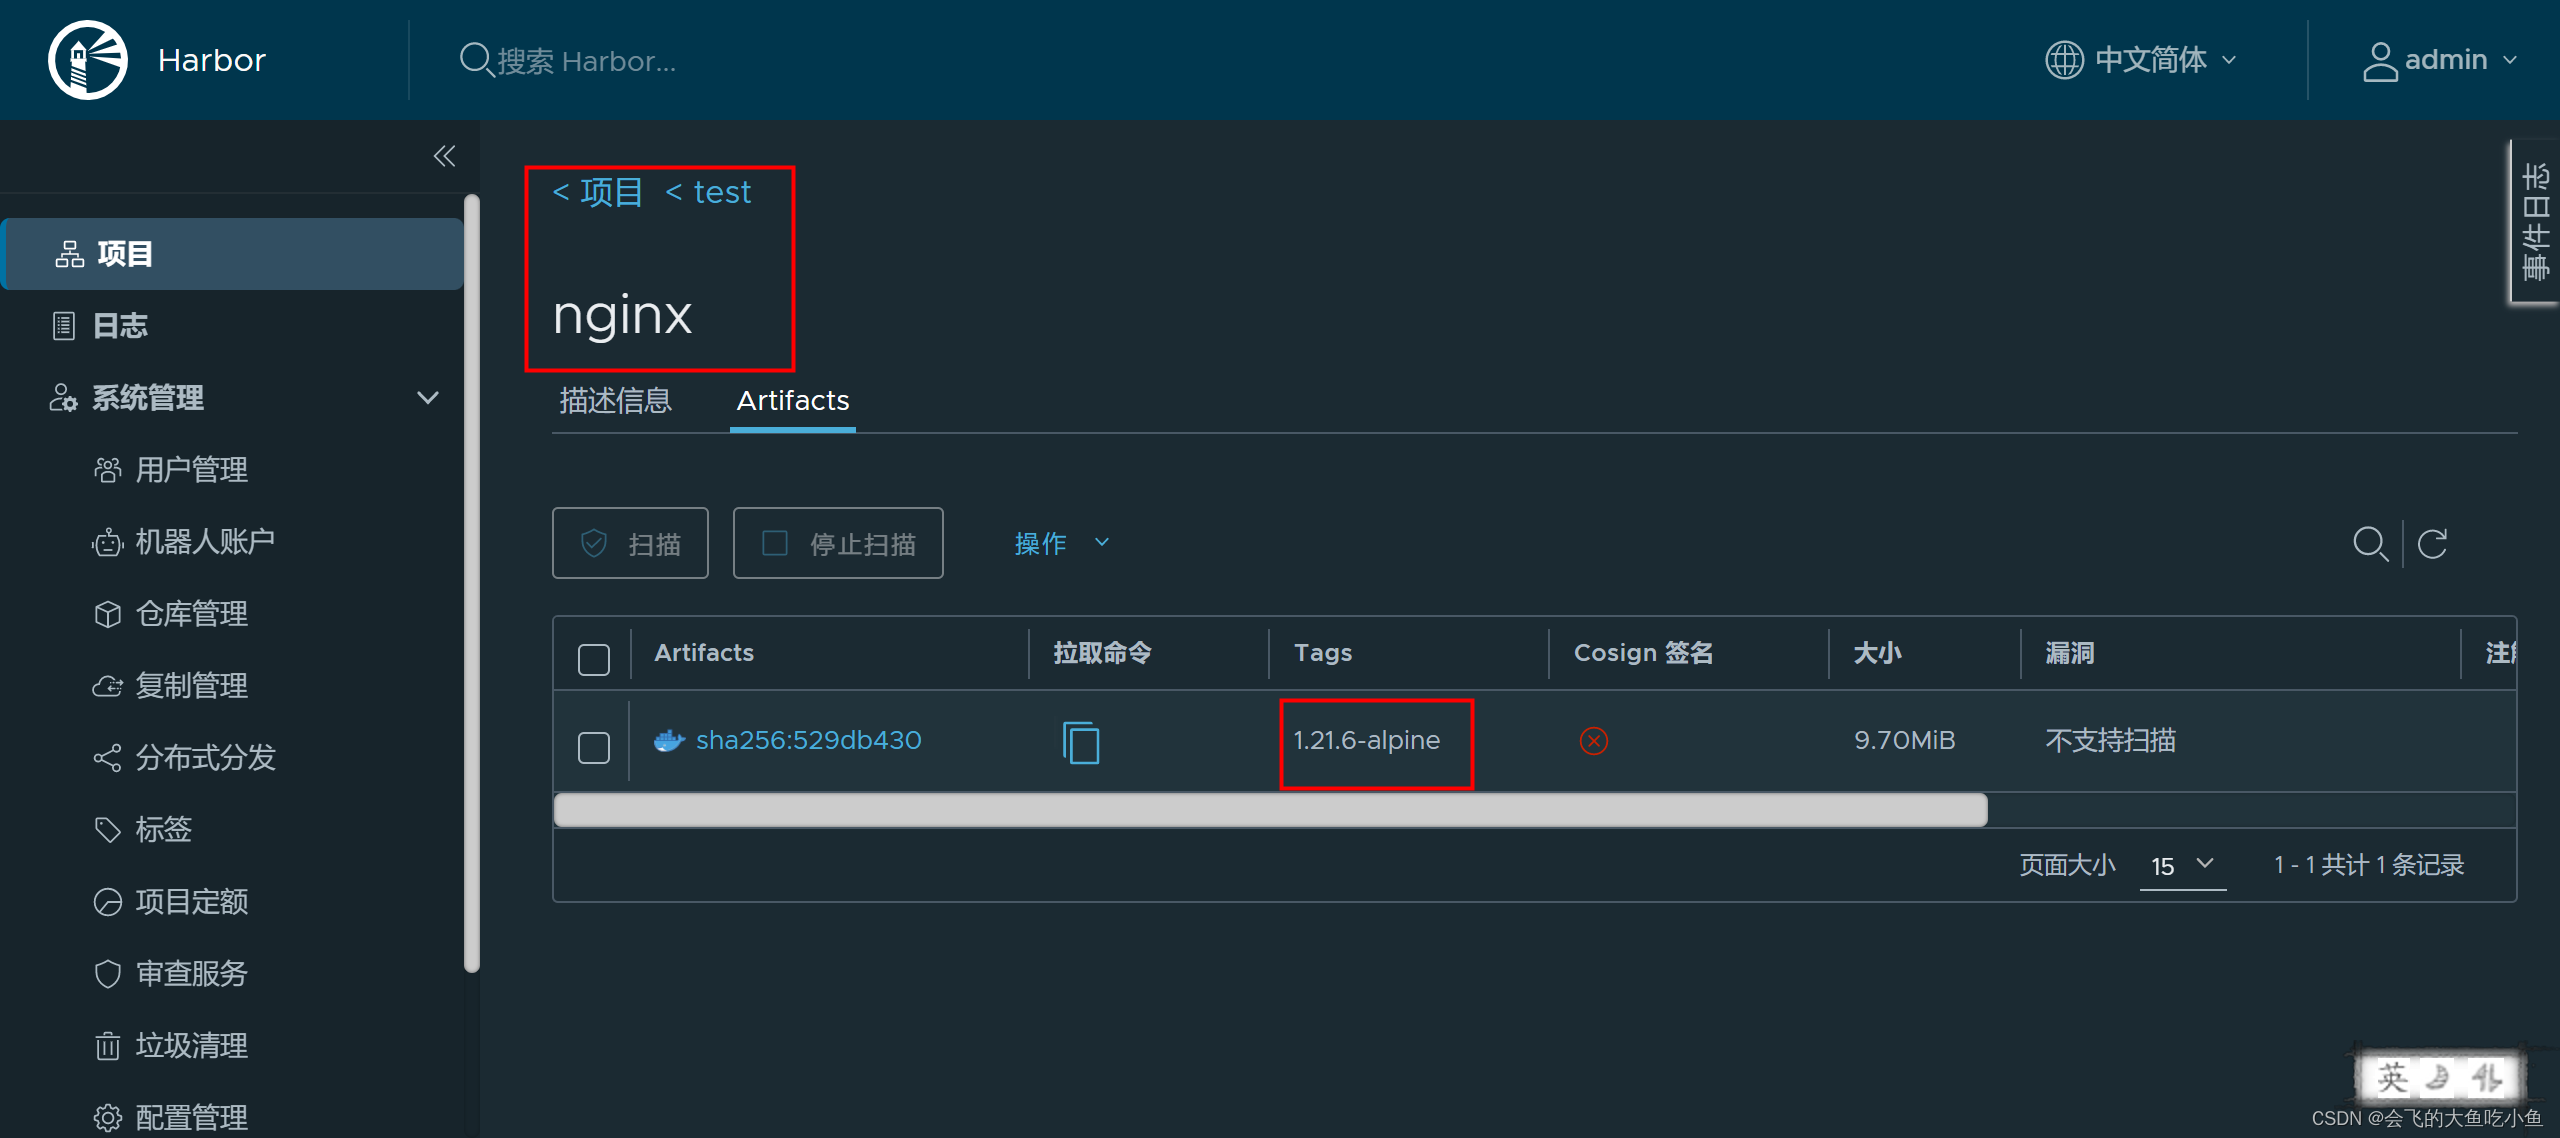Click the Tags column header
Screen dimensions: 2560x1138
[x=1323, y=653]
